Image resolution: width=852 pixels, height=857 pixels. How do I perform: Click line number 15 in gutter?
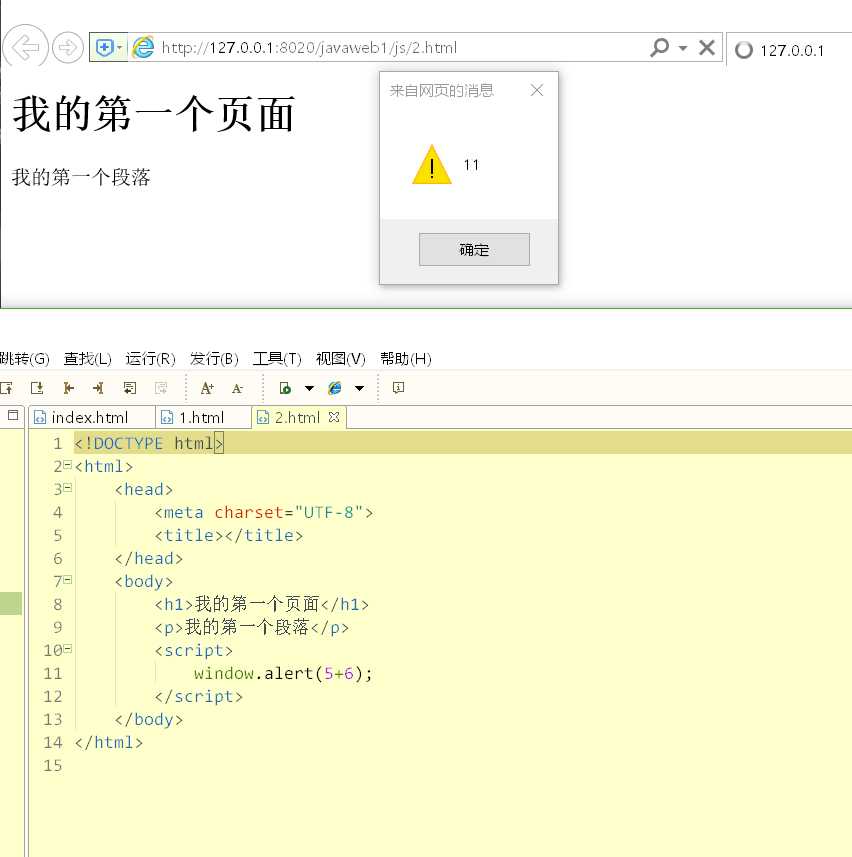tap(53, 765)
